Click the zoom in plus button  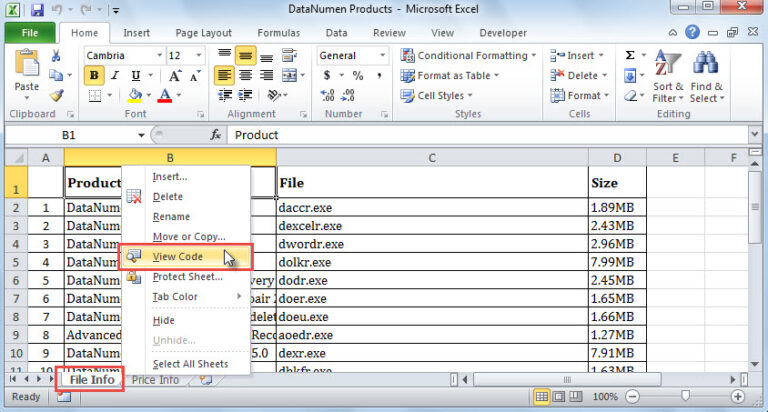tap(738, 396)
